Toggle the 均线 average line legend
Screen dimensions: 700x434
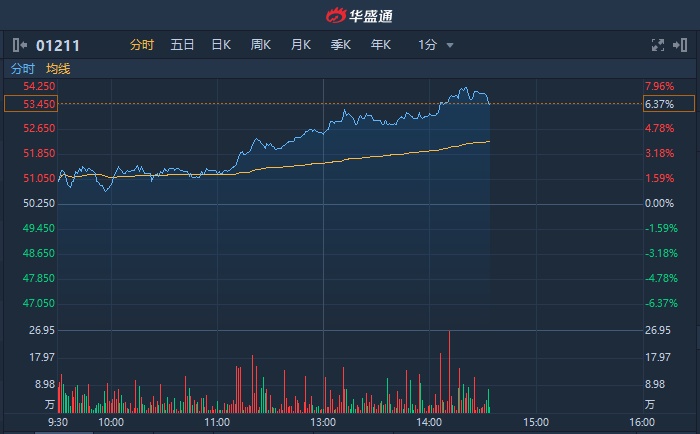click(x=58, y=69)
